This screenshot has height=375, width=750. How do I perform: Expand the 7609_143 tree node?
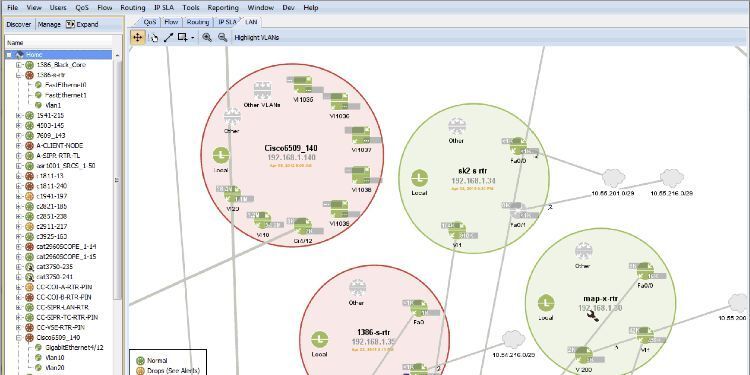(19, 136)
